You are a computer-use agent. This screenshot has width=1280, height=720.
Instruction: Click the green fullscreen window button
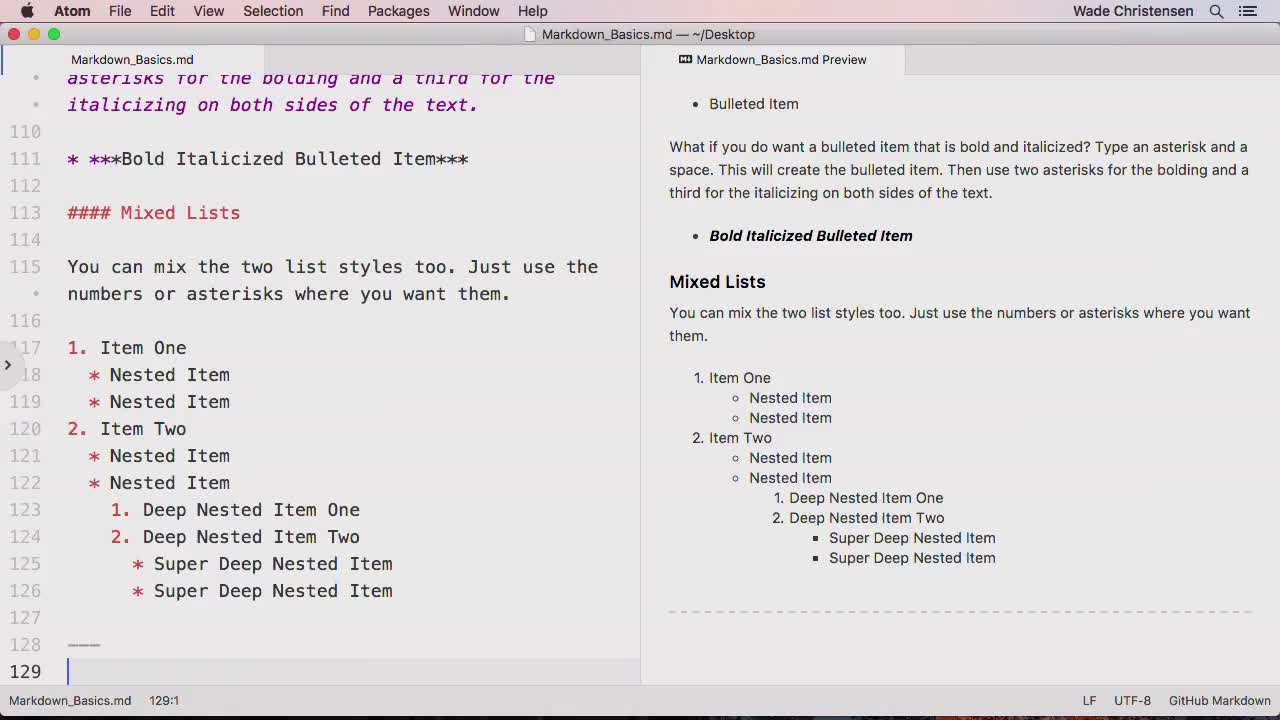[x=54, y=34]
